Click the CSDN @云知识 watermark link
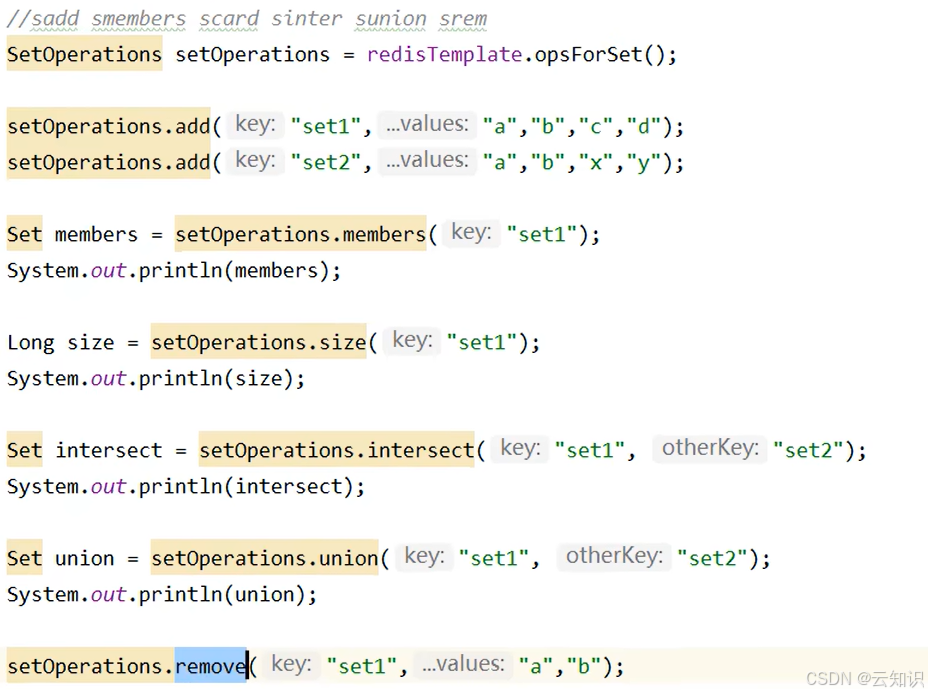The height and width of the screenshot is (694, 928). click(862, 678)
